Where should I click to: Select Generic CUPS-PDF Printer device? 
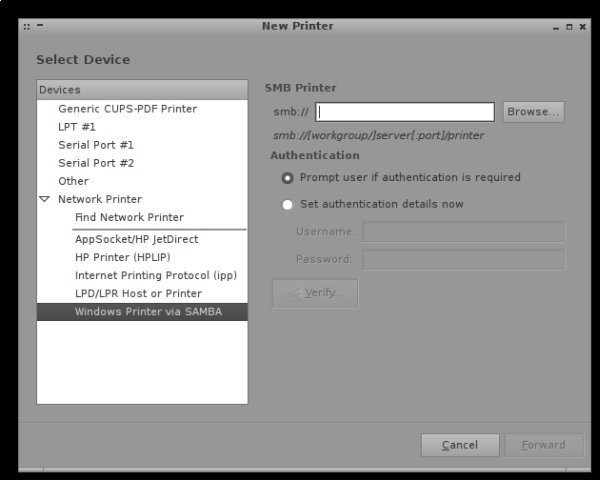point(127,109)
